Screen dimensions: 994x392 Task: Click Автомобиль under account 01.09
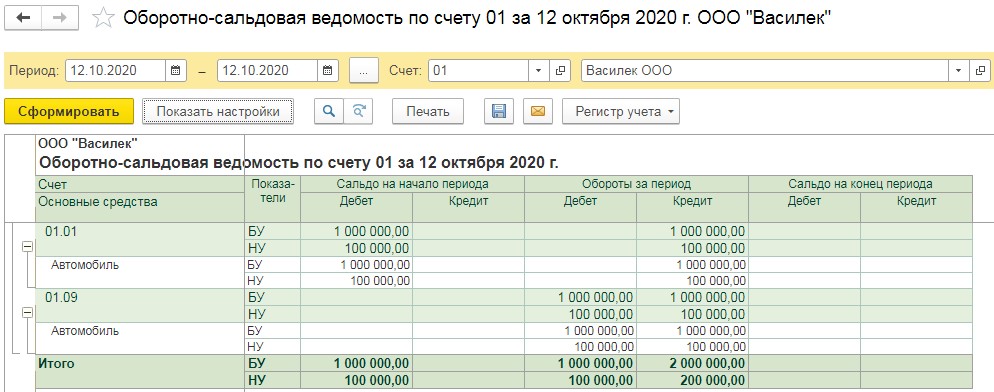click(x=85, y=330)
